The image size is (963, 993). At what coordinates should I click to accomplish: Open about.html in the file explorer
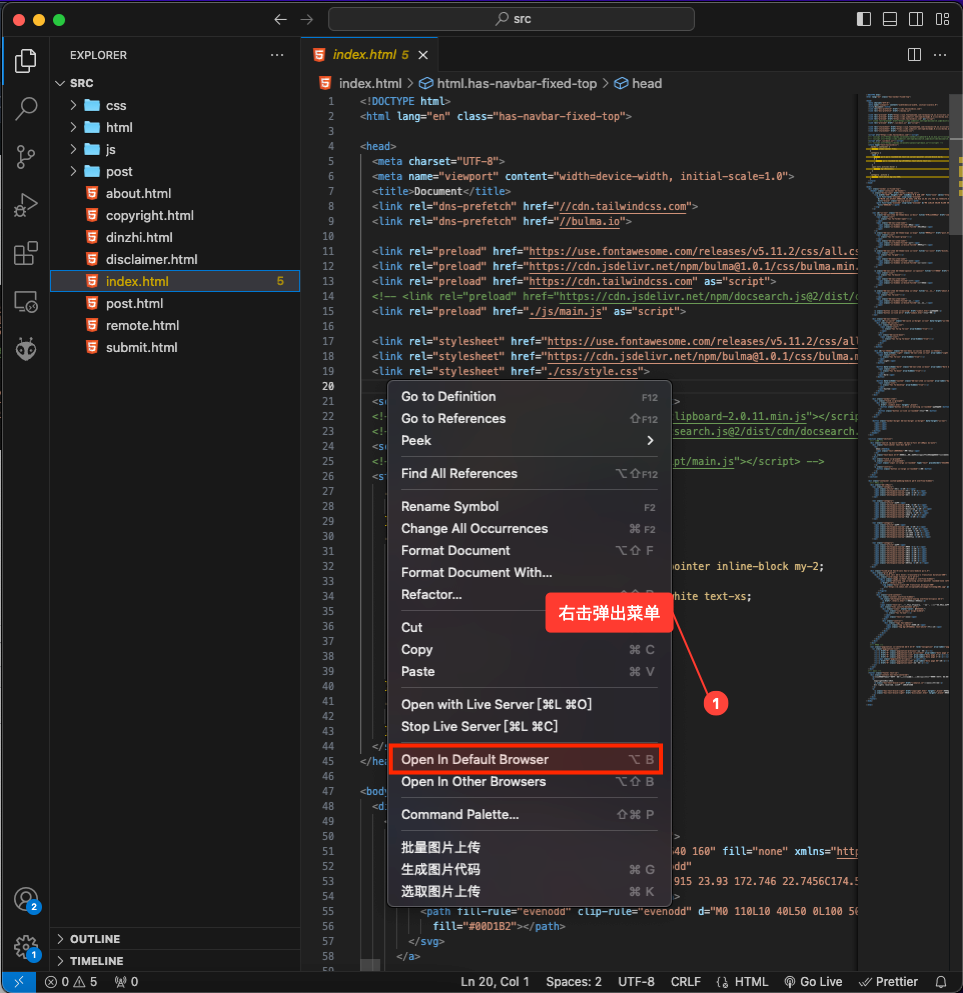(x=138, y=193)
